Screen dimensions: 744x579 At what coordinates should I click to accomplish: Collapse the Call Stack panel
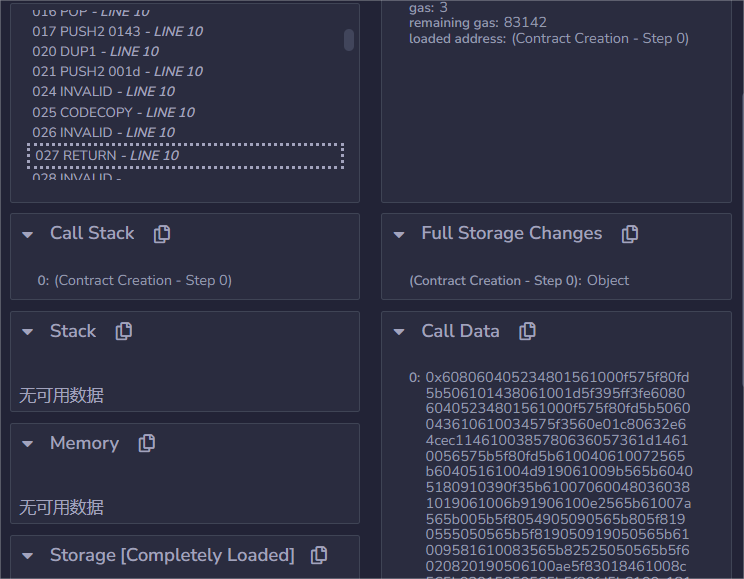pyautogui.click(x=28, y=234)
